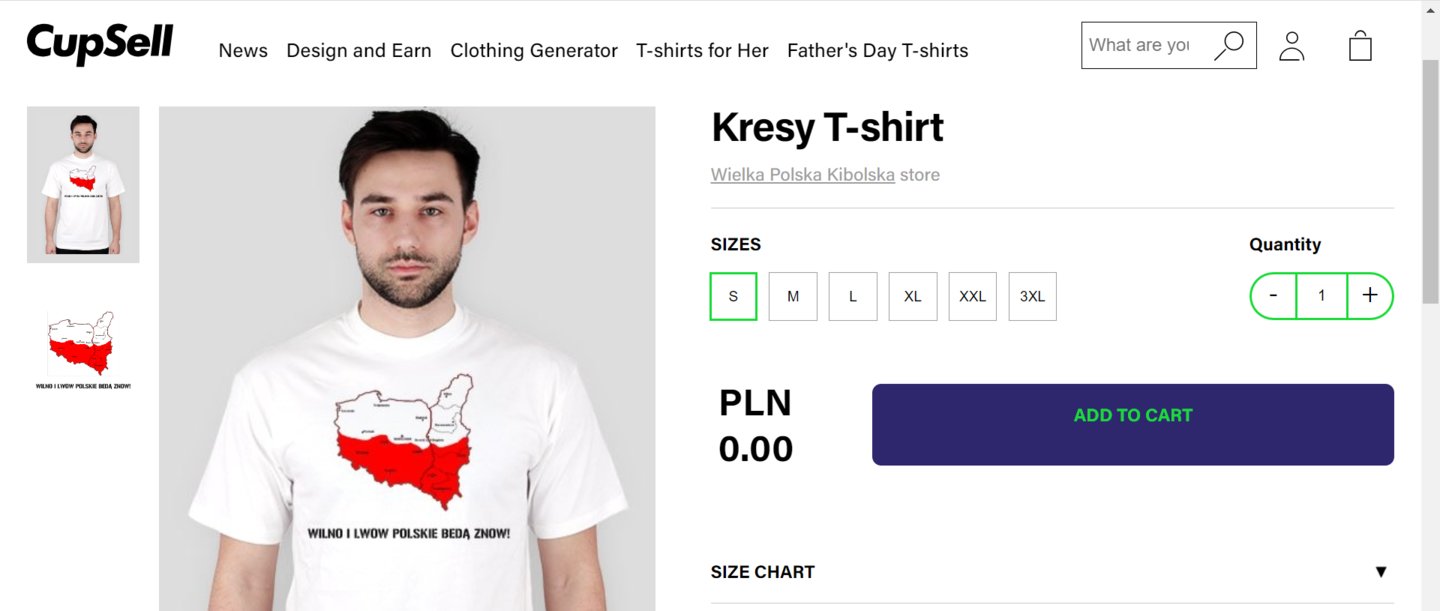Screen dimensions: 1440x611
Task: Expand the Size Chart section arrow
Action: pyautogui.click(x=1381, y=572)
